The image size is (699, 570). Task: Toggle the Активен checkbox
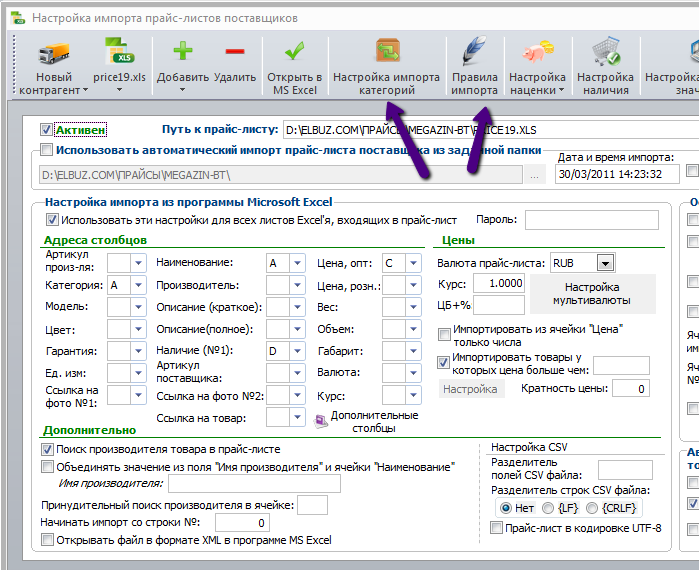tap(46, 130)
